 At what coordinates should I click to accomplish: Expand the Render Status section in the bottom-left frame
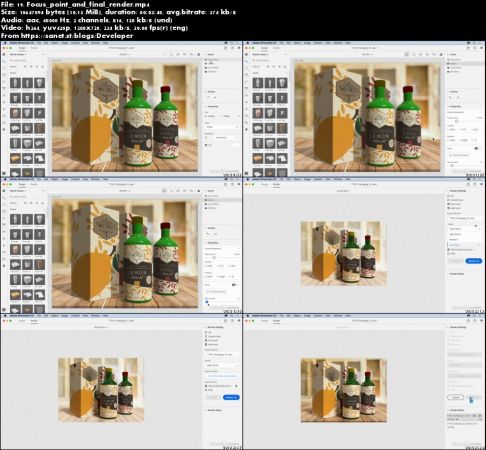(214, 410)
